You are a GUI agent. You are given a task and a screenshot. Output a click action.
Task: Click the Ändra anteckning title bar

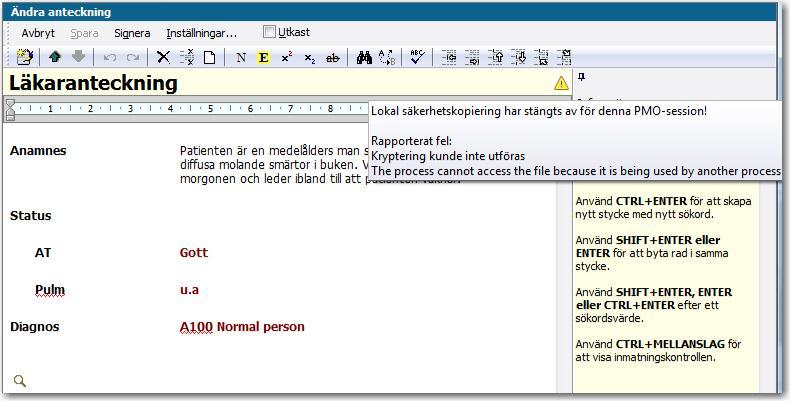pyautogui.click(x=389, y=12)
